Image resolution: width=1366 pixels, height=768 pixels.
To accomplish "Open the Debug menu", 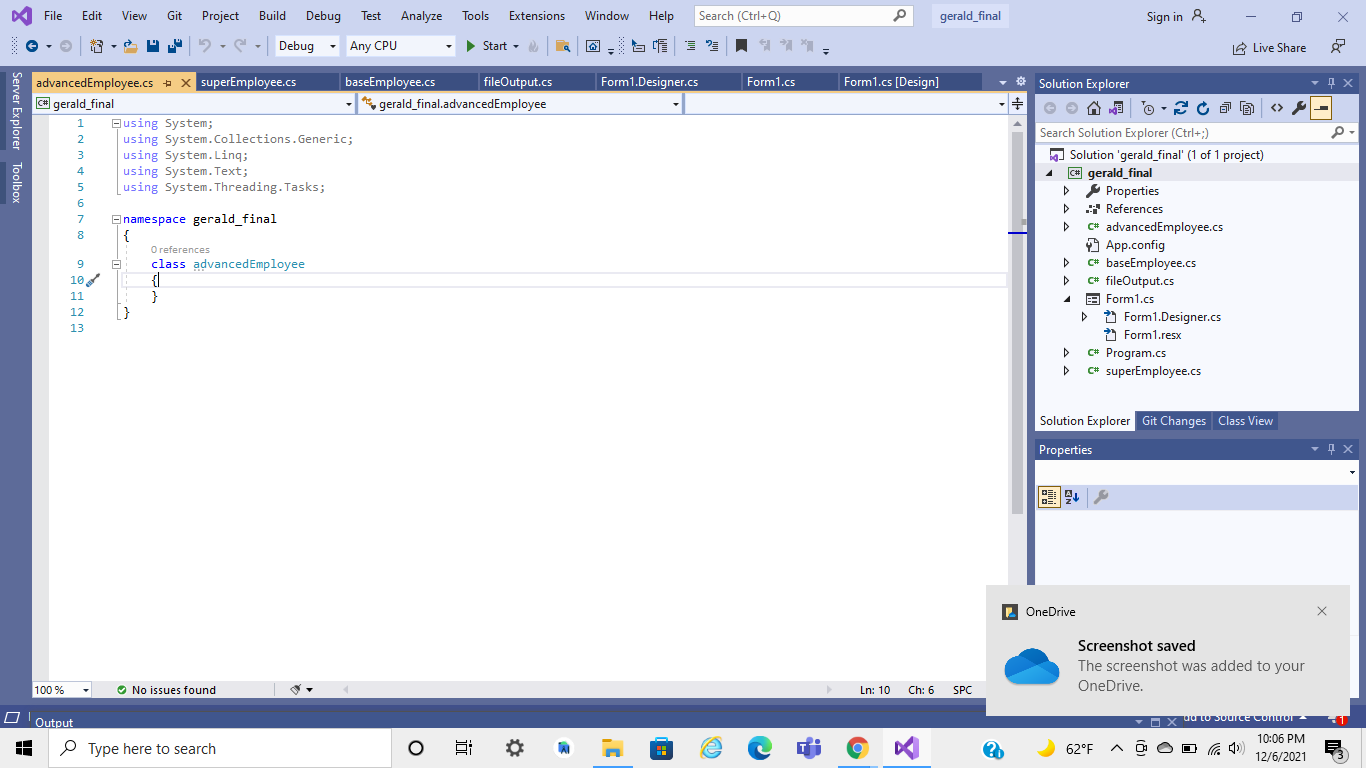I will click(x=322, y=15).
